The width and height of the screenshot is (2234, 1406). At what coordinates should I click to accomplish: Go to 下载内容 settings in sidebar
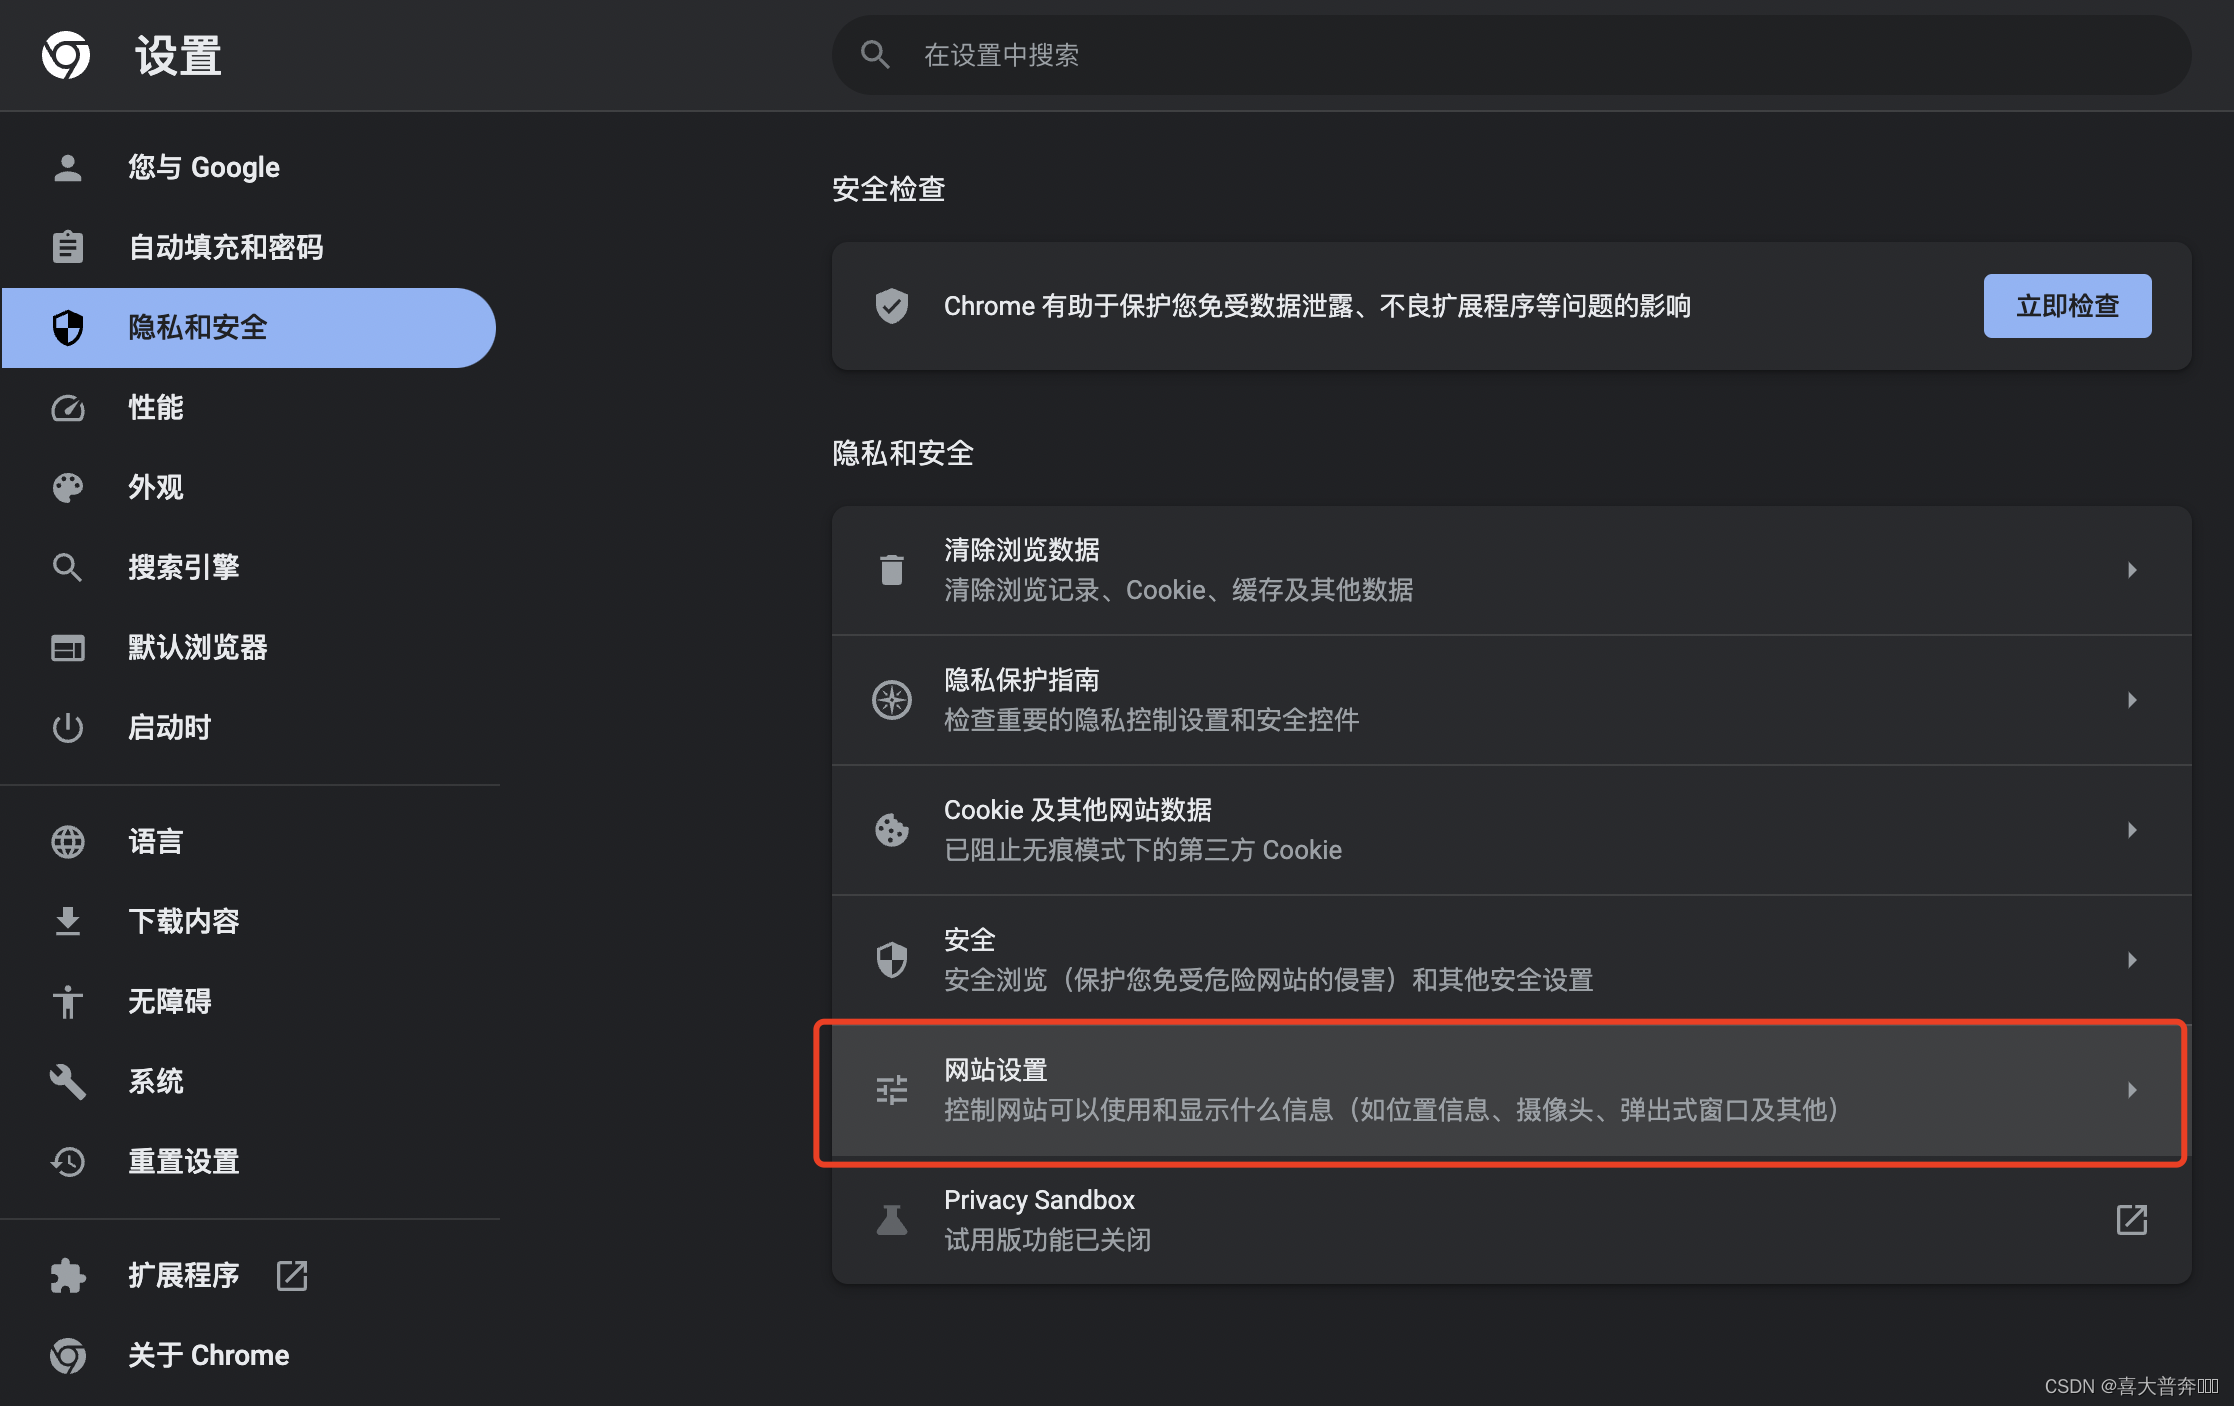tap(184, 921)
